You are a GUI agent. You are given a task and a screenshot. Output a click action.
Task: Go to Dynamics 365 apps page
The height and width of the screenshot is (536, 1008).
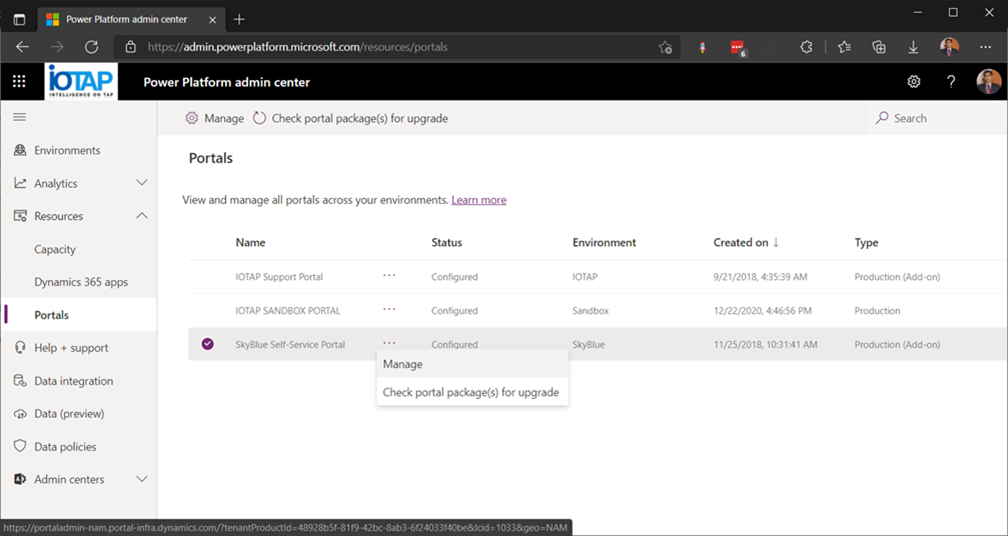[81, 282]
